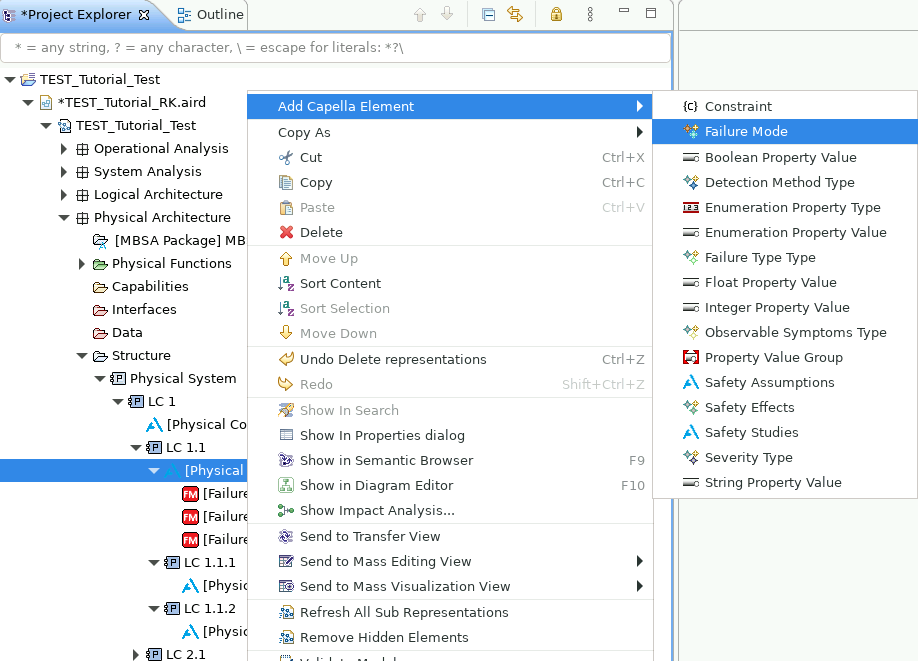Click the Show In Properties dialog icon

click(286, 435)
